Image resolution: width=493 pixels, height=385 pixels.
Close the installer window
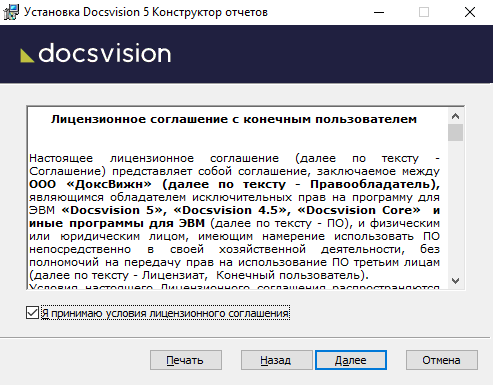470,12
